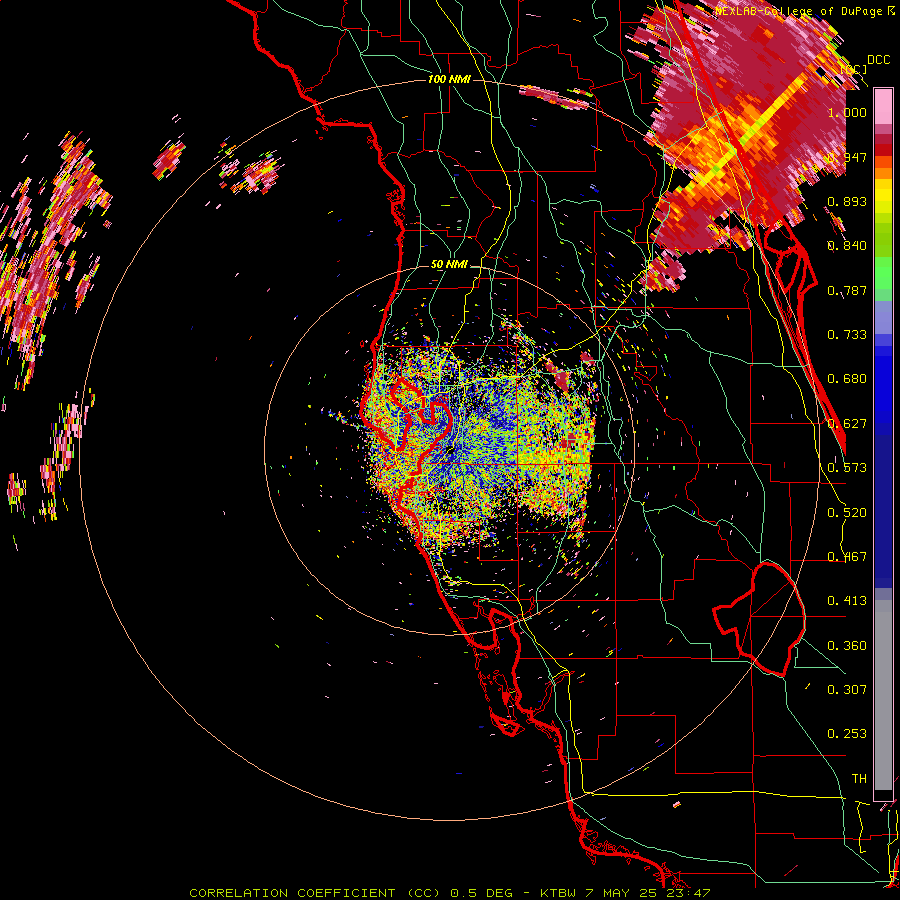This screenshot has width=900, height=900.
Task: Click the '100 NMI' range ring label
Action: tap(449, 79)
